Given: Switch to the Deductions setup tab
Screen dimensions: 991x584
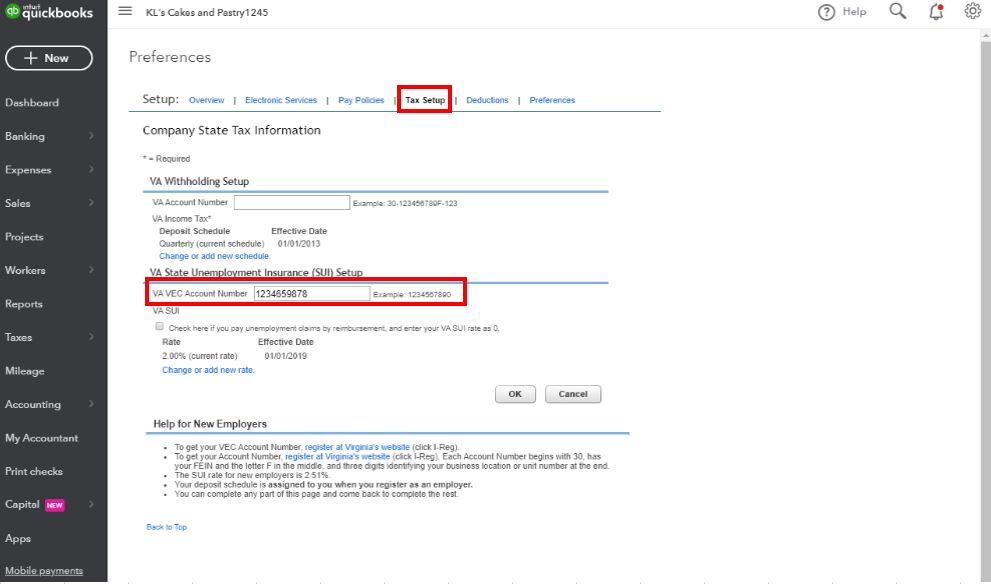Looking at the screenshot, I should click(487, 100).
